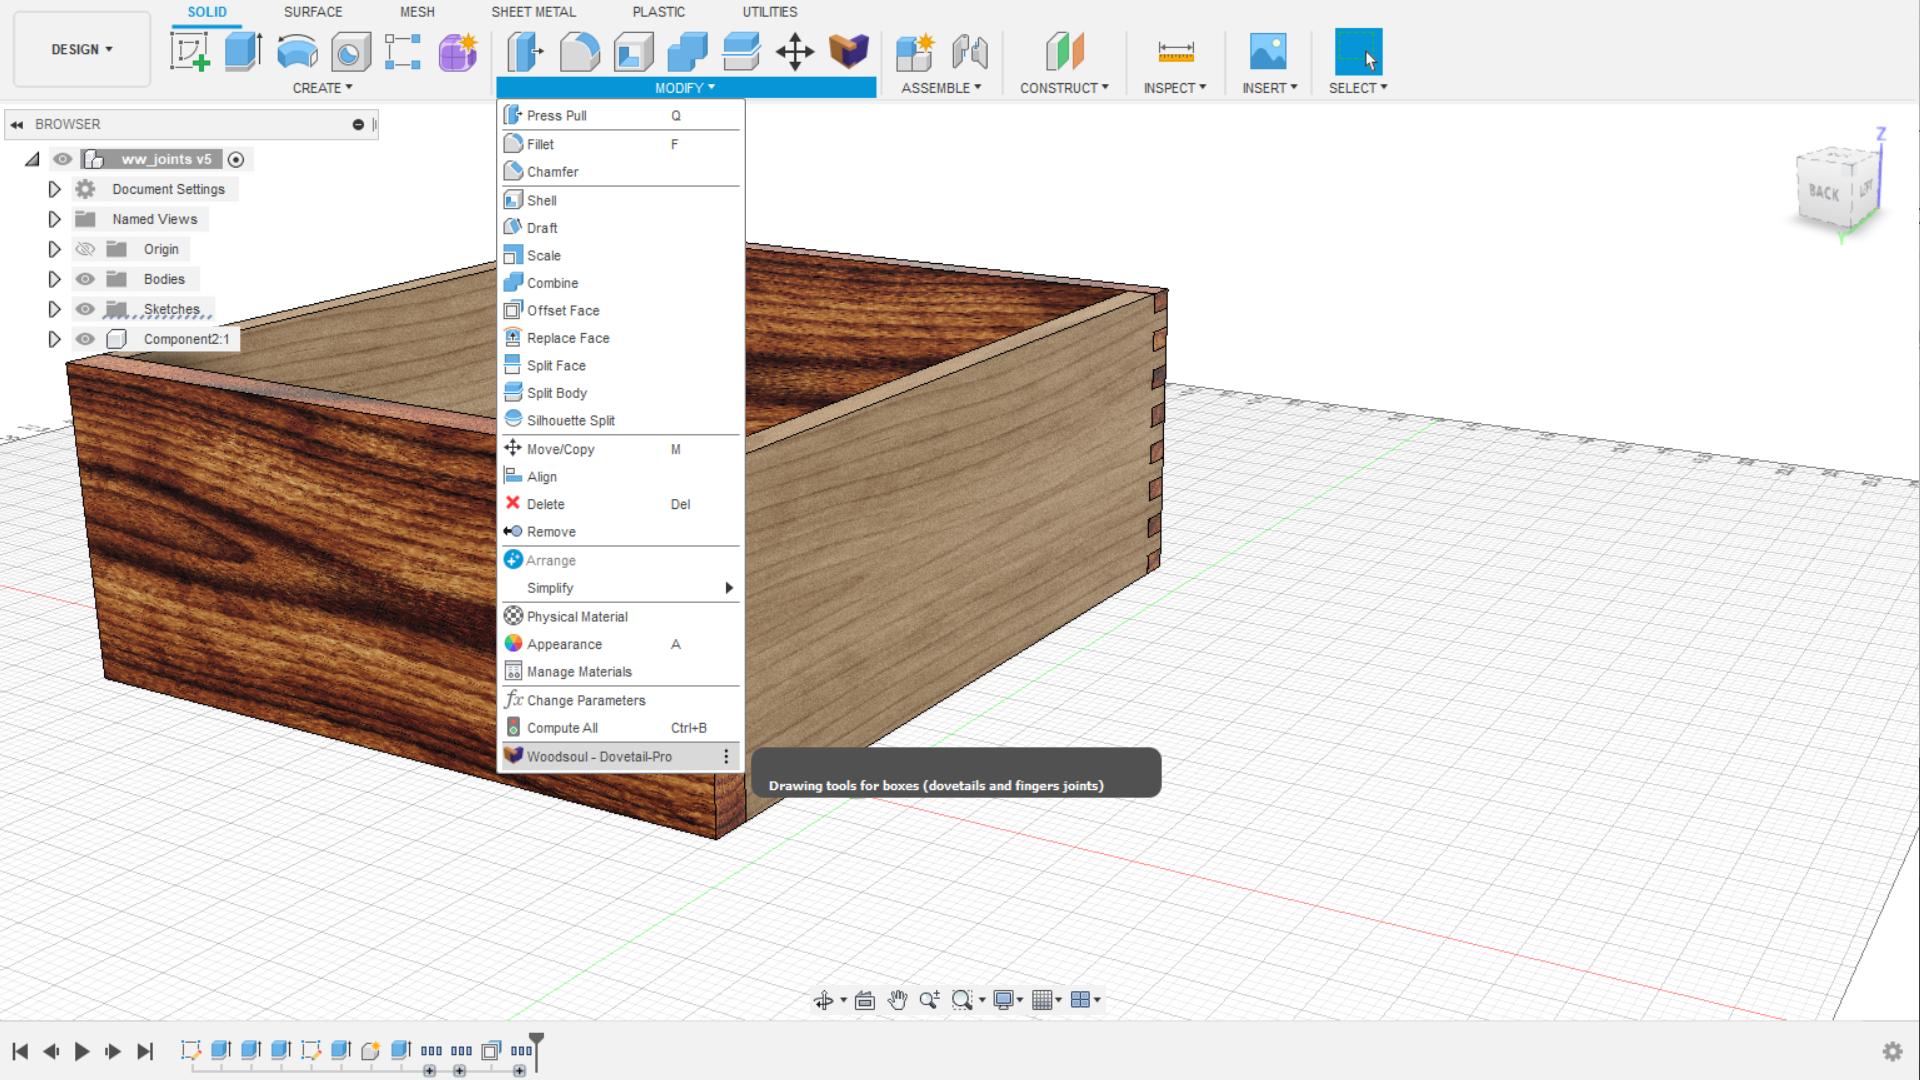Toggle visibility of the Bodies folder
Screen dimensions: 1920x1080
(85, 279)
